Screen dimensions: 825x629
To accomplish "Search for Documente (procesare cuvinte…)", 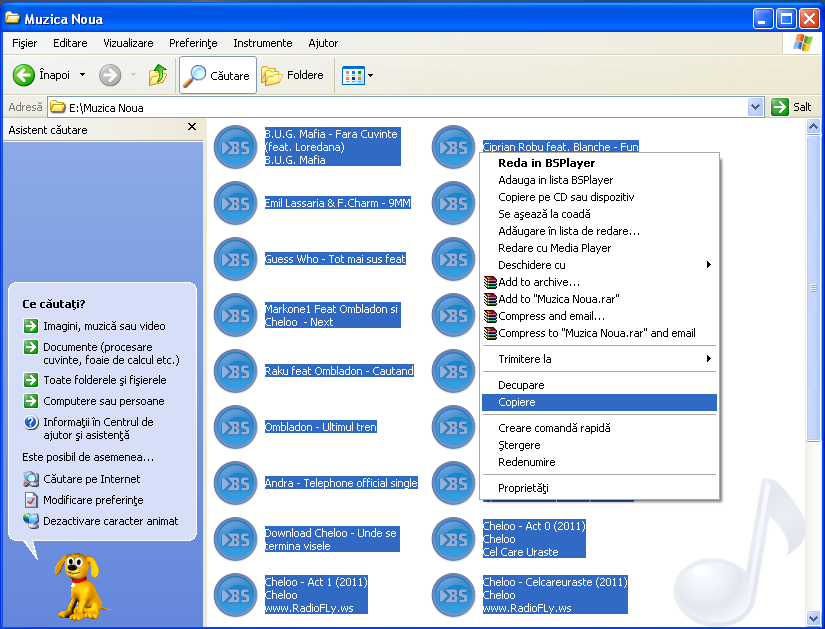I will 102,354.
